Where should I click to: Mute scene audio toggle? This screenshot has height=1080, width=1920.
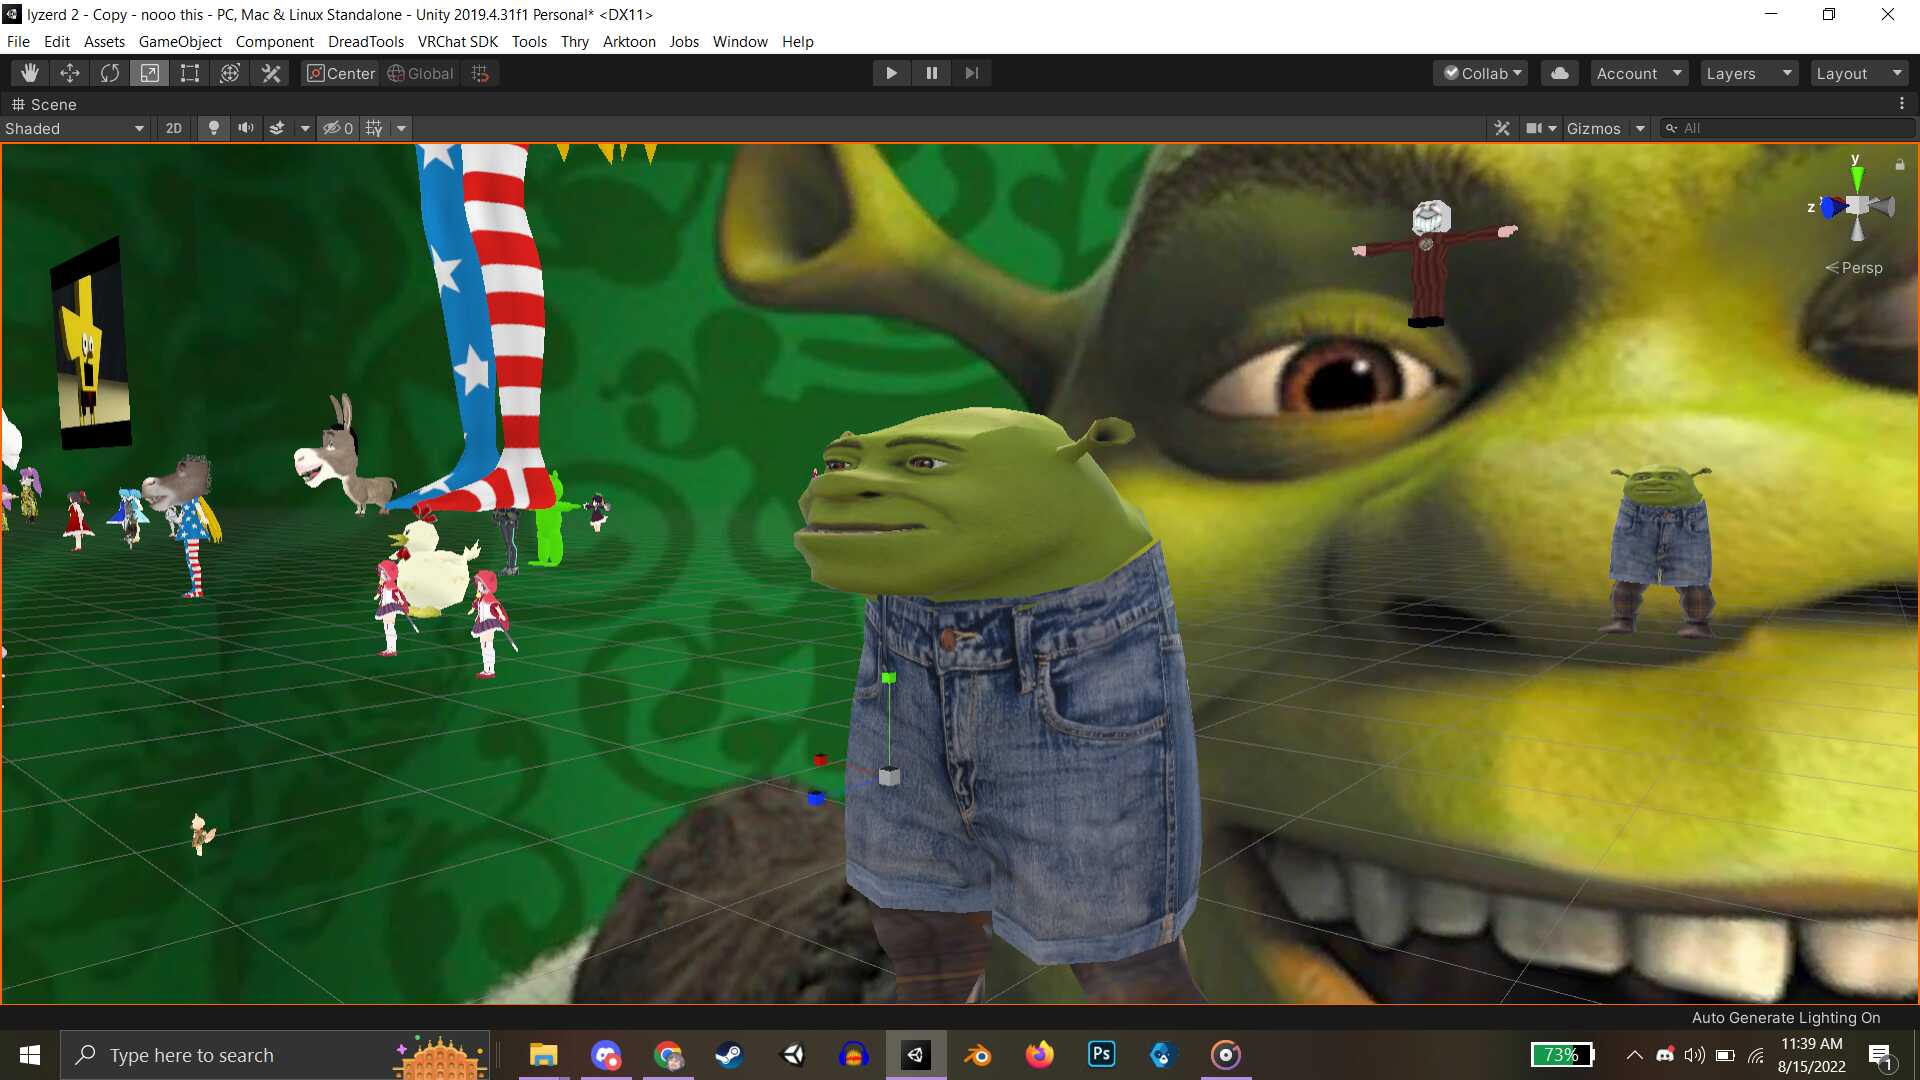coord(245,128)
